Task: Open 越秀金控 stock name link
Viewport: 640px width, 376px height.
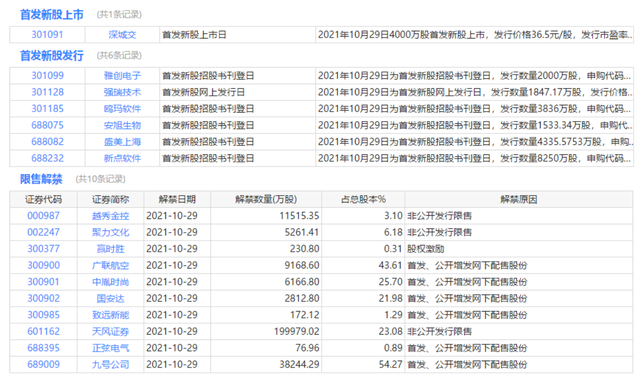Action: (110, 216)
